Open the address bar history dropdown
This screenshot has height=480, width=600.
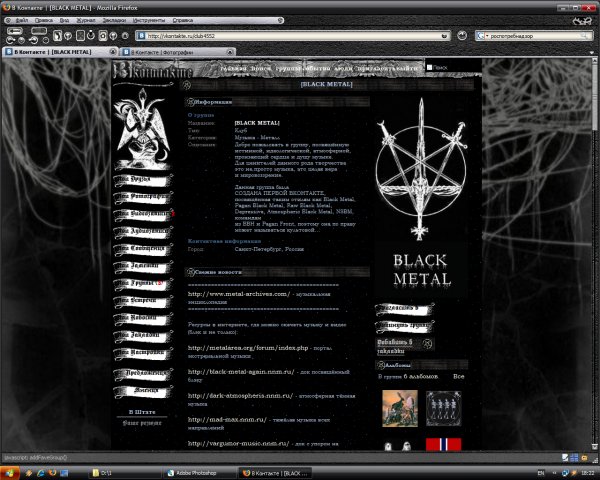pos(444,36)
